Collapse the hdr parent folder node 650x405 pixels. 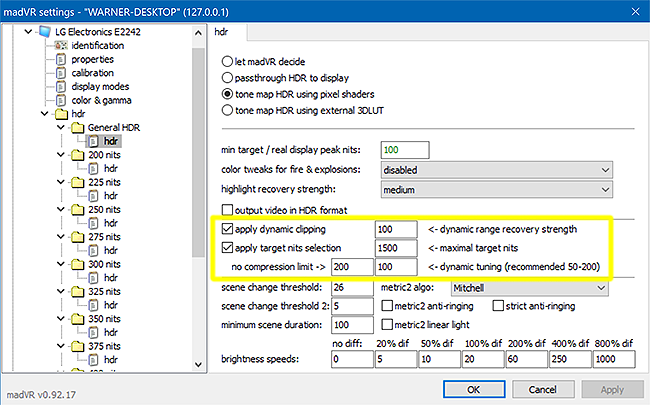pyautogui.click(x=45, y=114)
